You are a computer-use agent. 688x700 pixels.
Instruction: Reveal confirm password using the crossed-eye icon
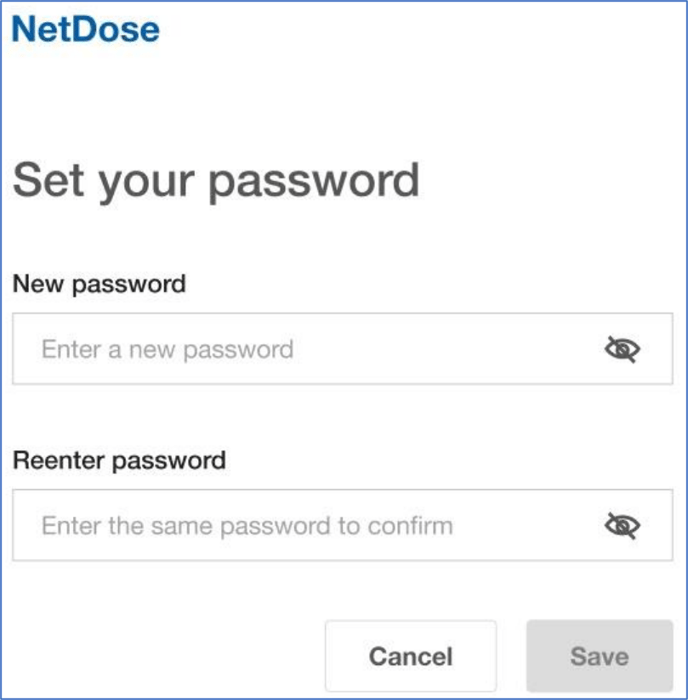(622, 525)
